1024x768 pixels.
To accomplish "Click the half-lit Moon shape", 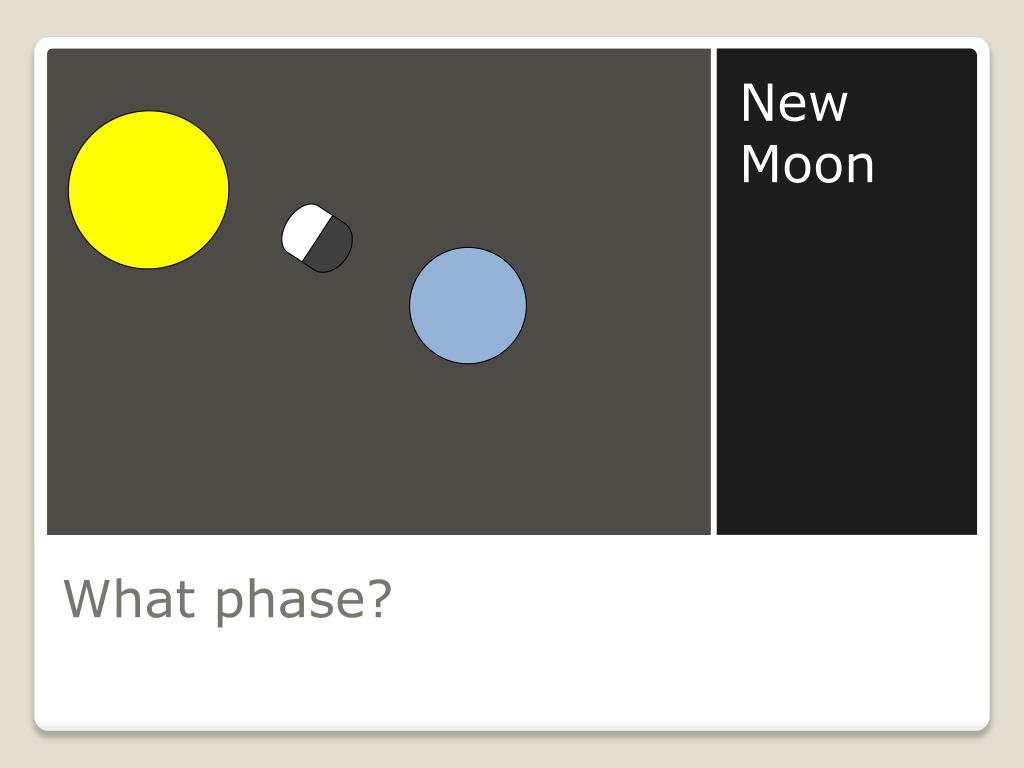I will (x=317, y=238).
